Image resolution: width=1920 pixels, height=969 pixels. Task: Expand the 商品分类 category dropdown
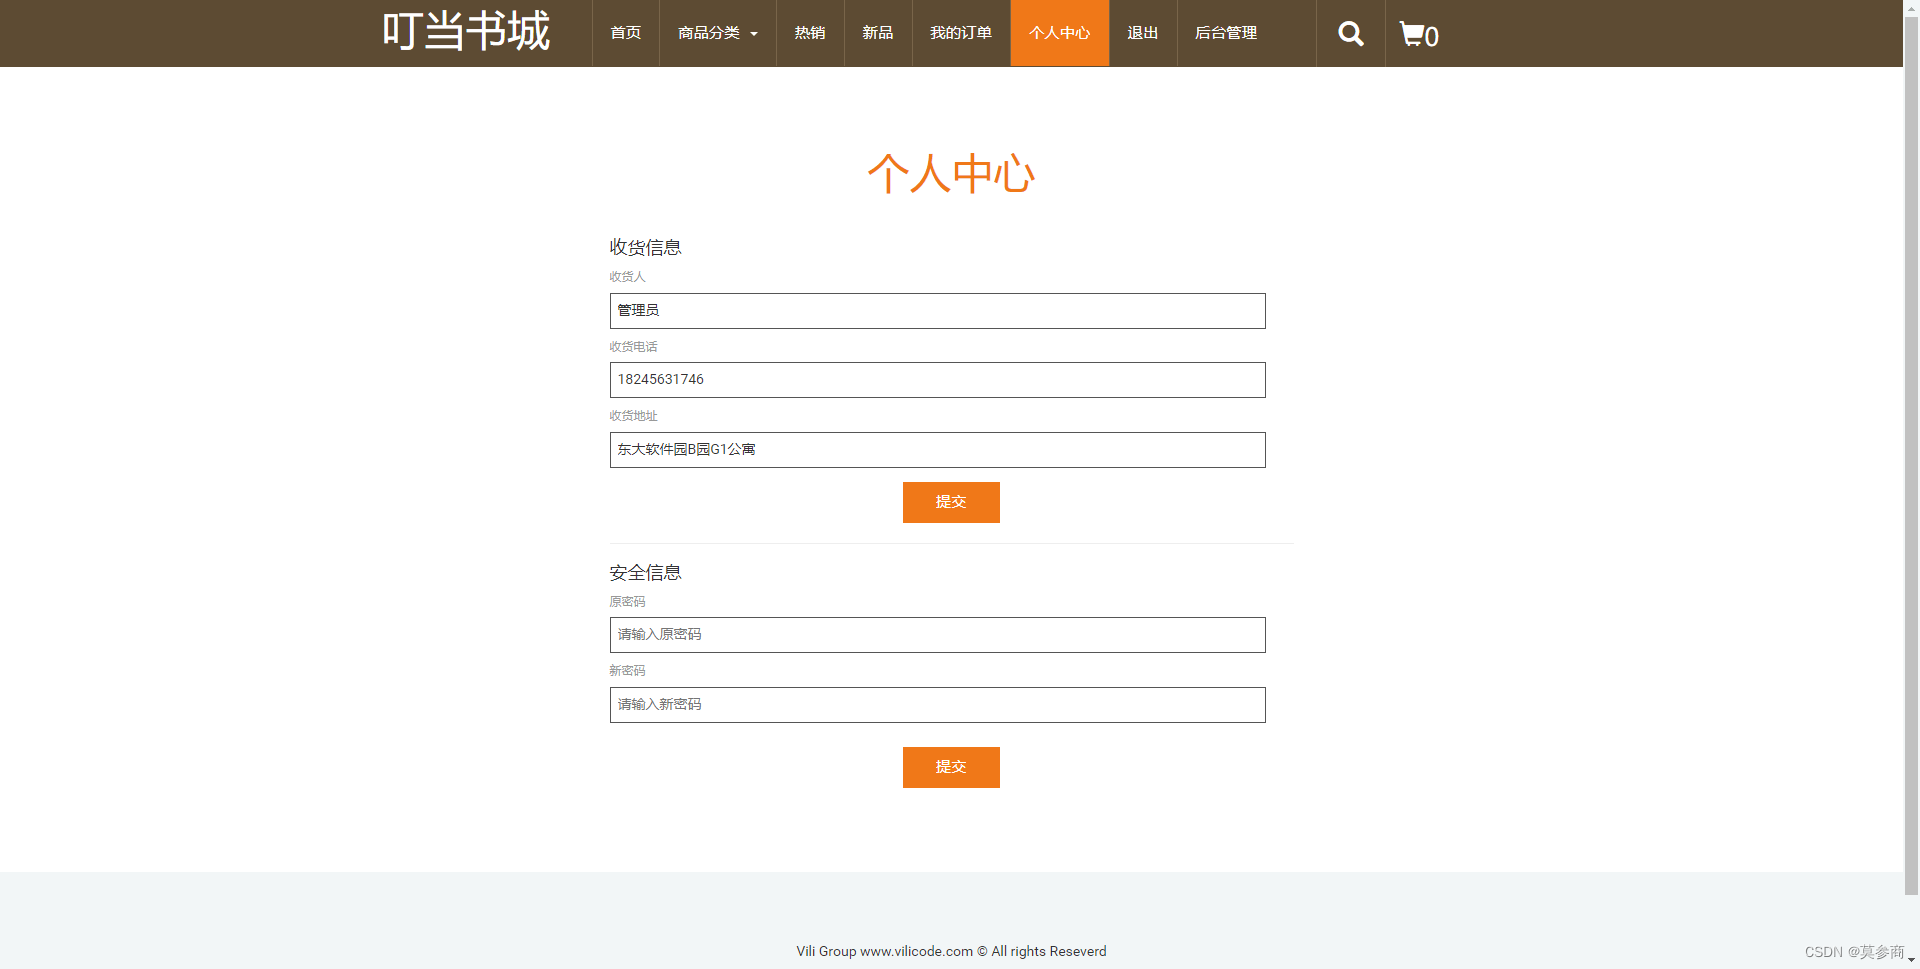pos(716,33)
